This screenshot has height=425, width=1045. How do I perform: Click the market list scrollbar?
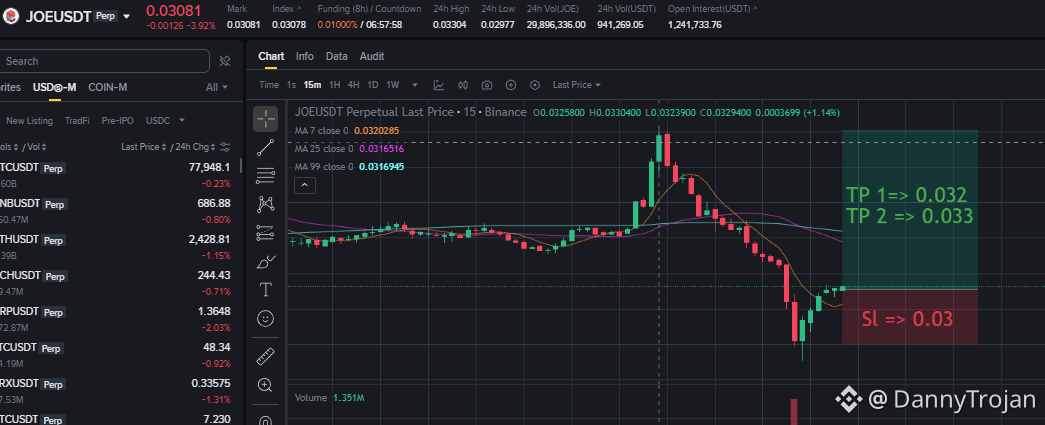tap(241, 167)
